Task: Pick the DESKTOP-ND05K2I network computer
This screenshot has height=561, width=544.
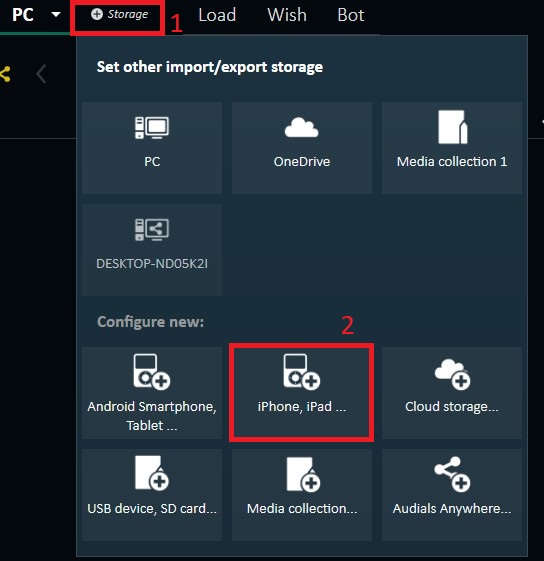Action: pyautogui.click(x=152, y=250)
